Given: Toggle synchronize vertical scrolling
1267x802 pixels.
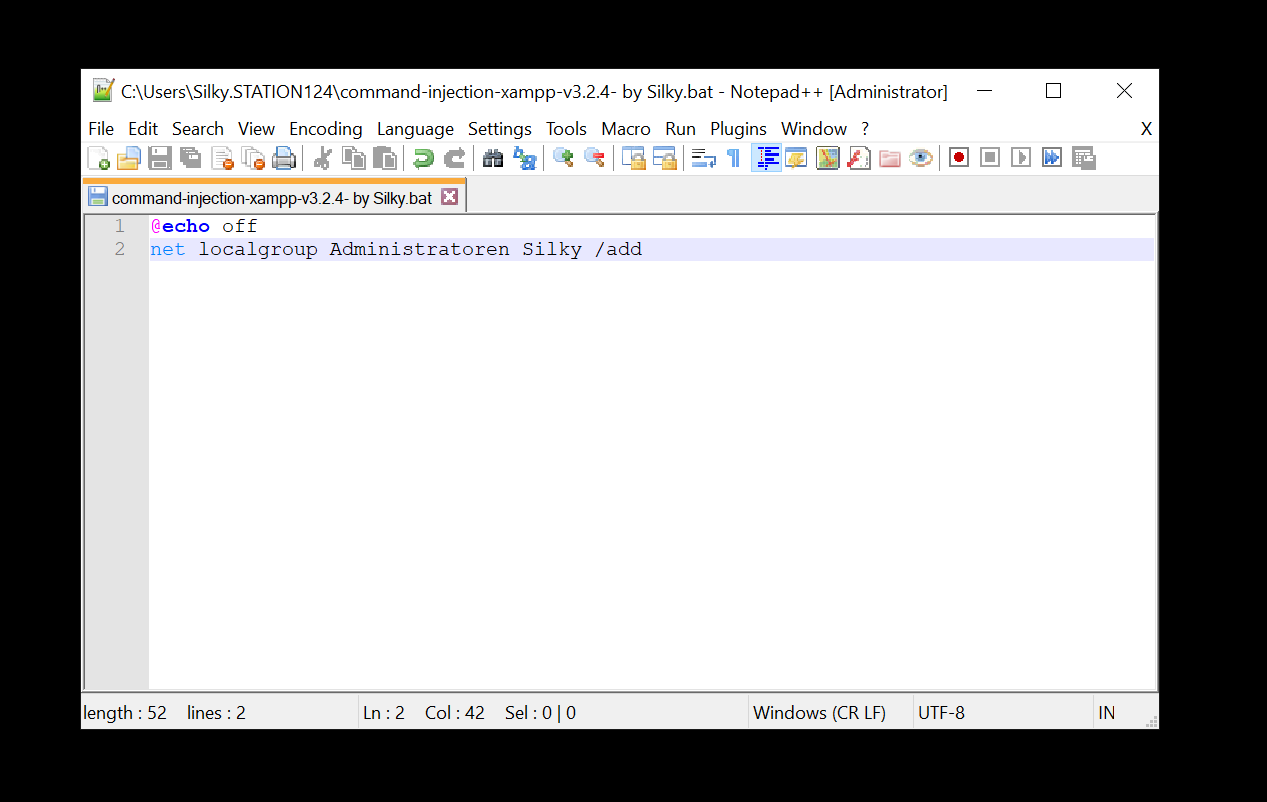Looking at the screenshot, I should pyautogui.click(x=633, y=158).
